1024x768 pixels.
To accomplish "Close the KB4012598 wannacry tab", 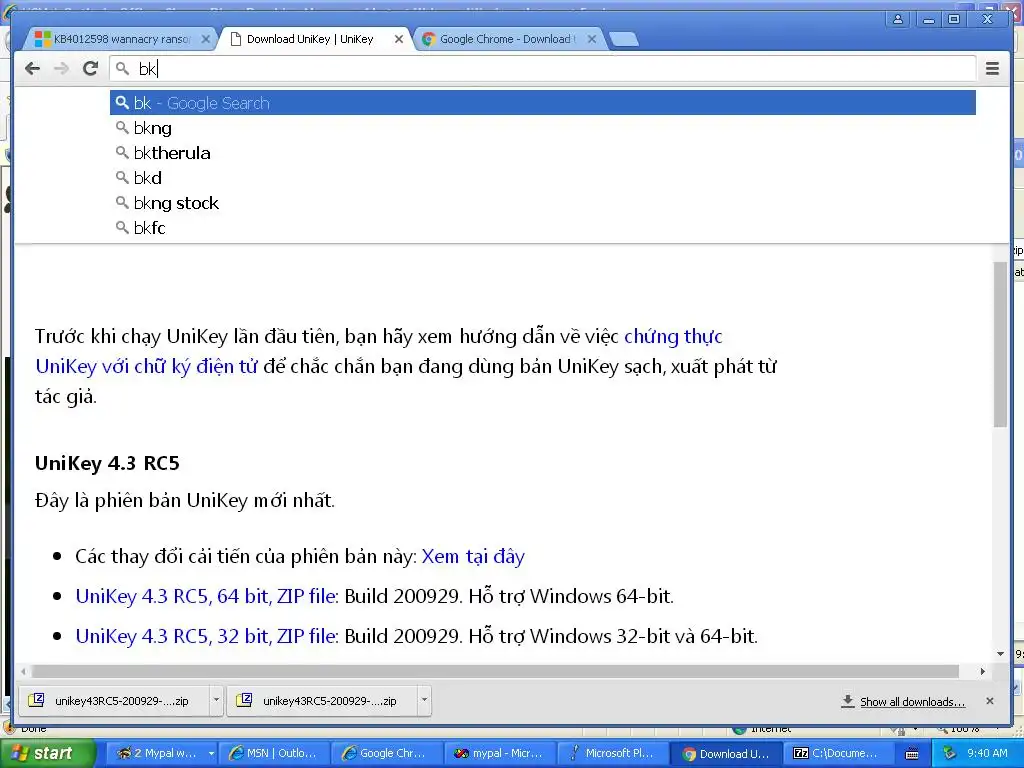I will click(205, 39).
